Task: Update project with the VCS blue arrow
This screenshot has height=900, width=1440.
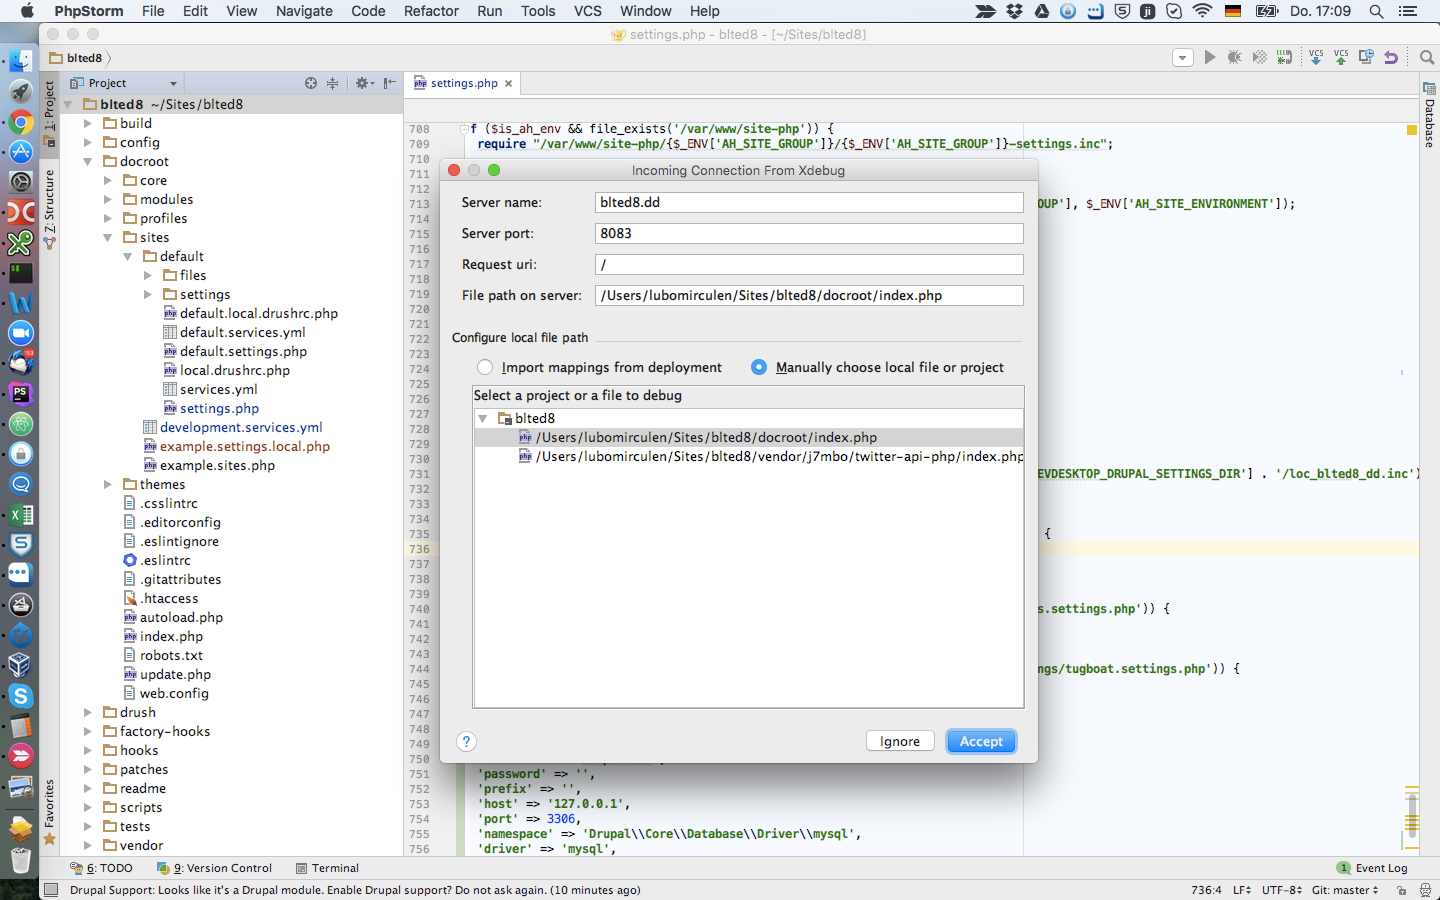Action: [x=1315, y=58]
